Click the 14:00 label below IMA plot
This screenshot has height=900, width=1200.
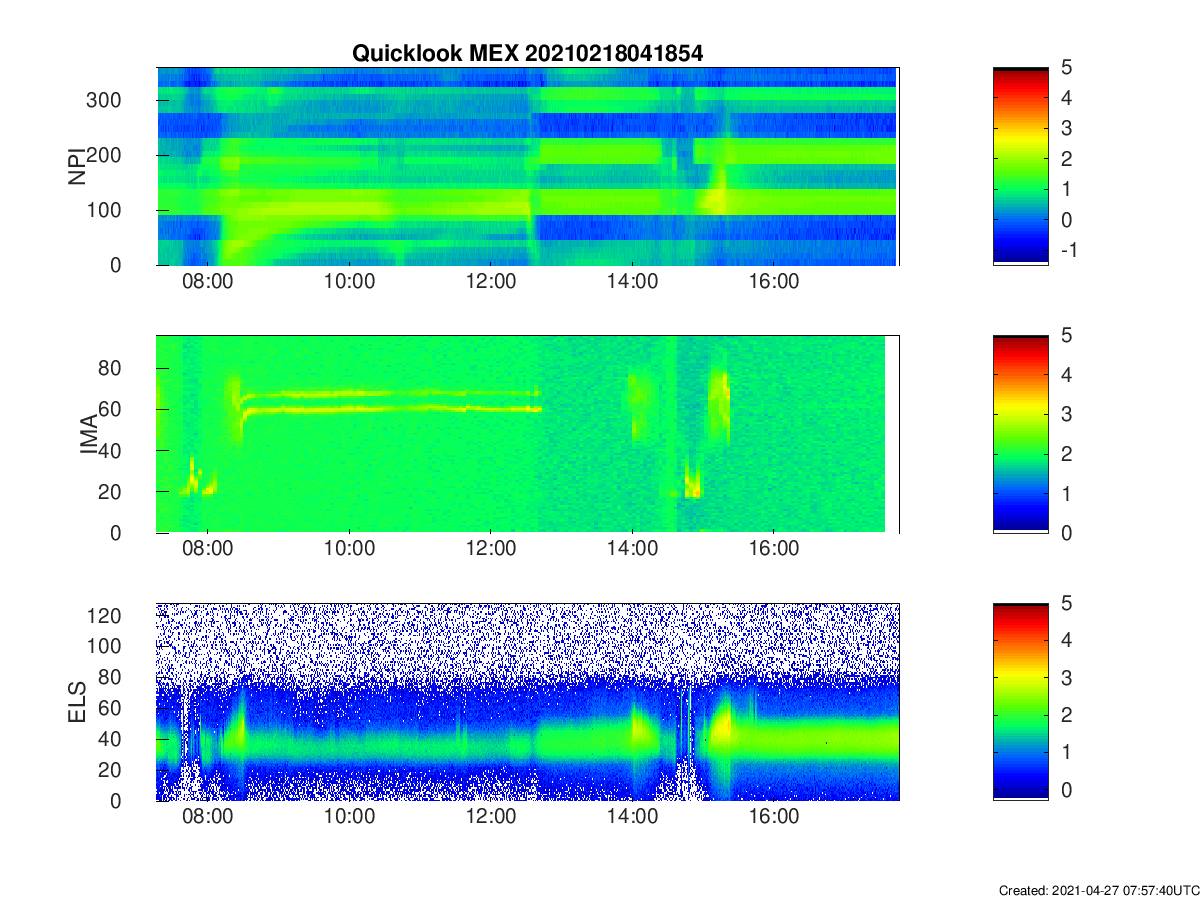tap(632, 549)
